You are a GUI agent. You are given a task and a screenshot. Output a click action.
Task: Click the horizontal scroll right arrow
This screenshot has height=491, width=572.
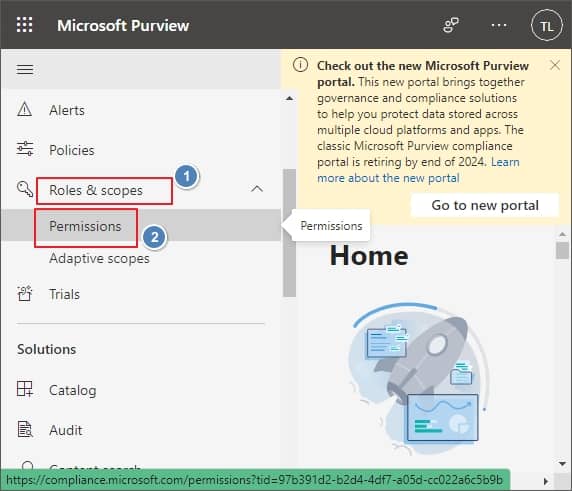pos(546,481)
